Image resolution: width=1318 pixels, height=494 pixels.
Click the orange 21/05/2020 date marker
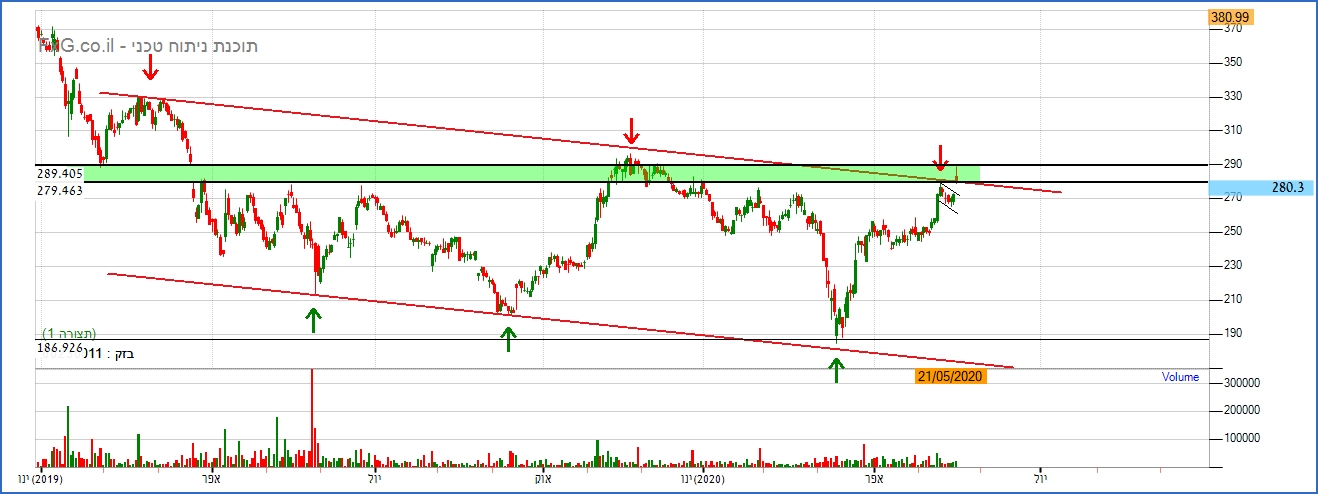(x=951, y=377)
